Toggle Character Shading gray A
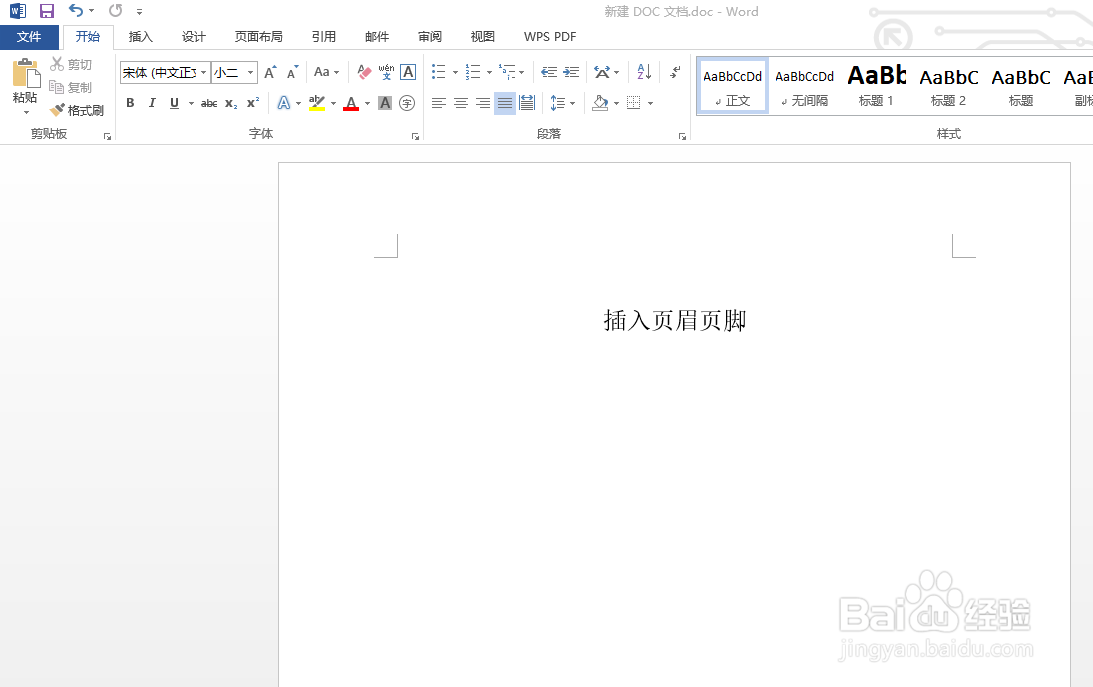1093x687 pixels. (x=385, y=103)
